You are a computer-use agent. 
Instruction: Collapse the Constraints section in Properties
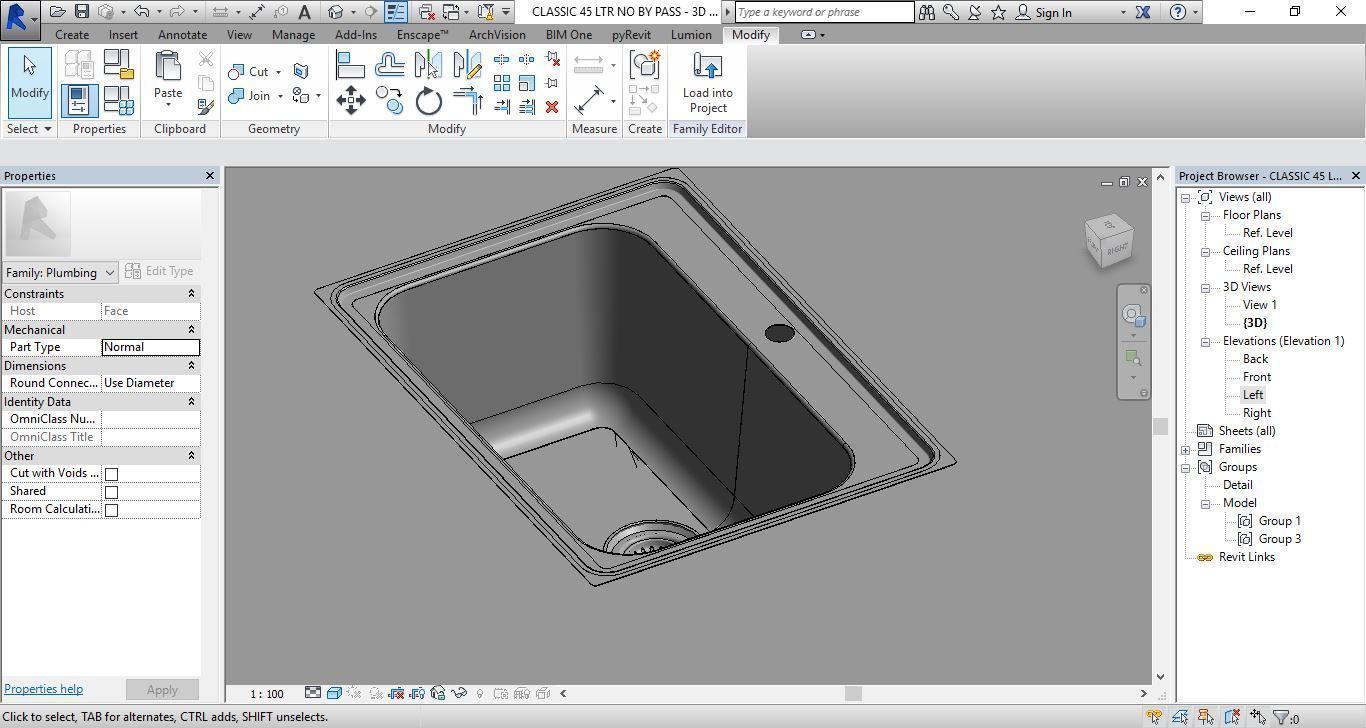click(191, 294)
